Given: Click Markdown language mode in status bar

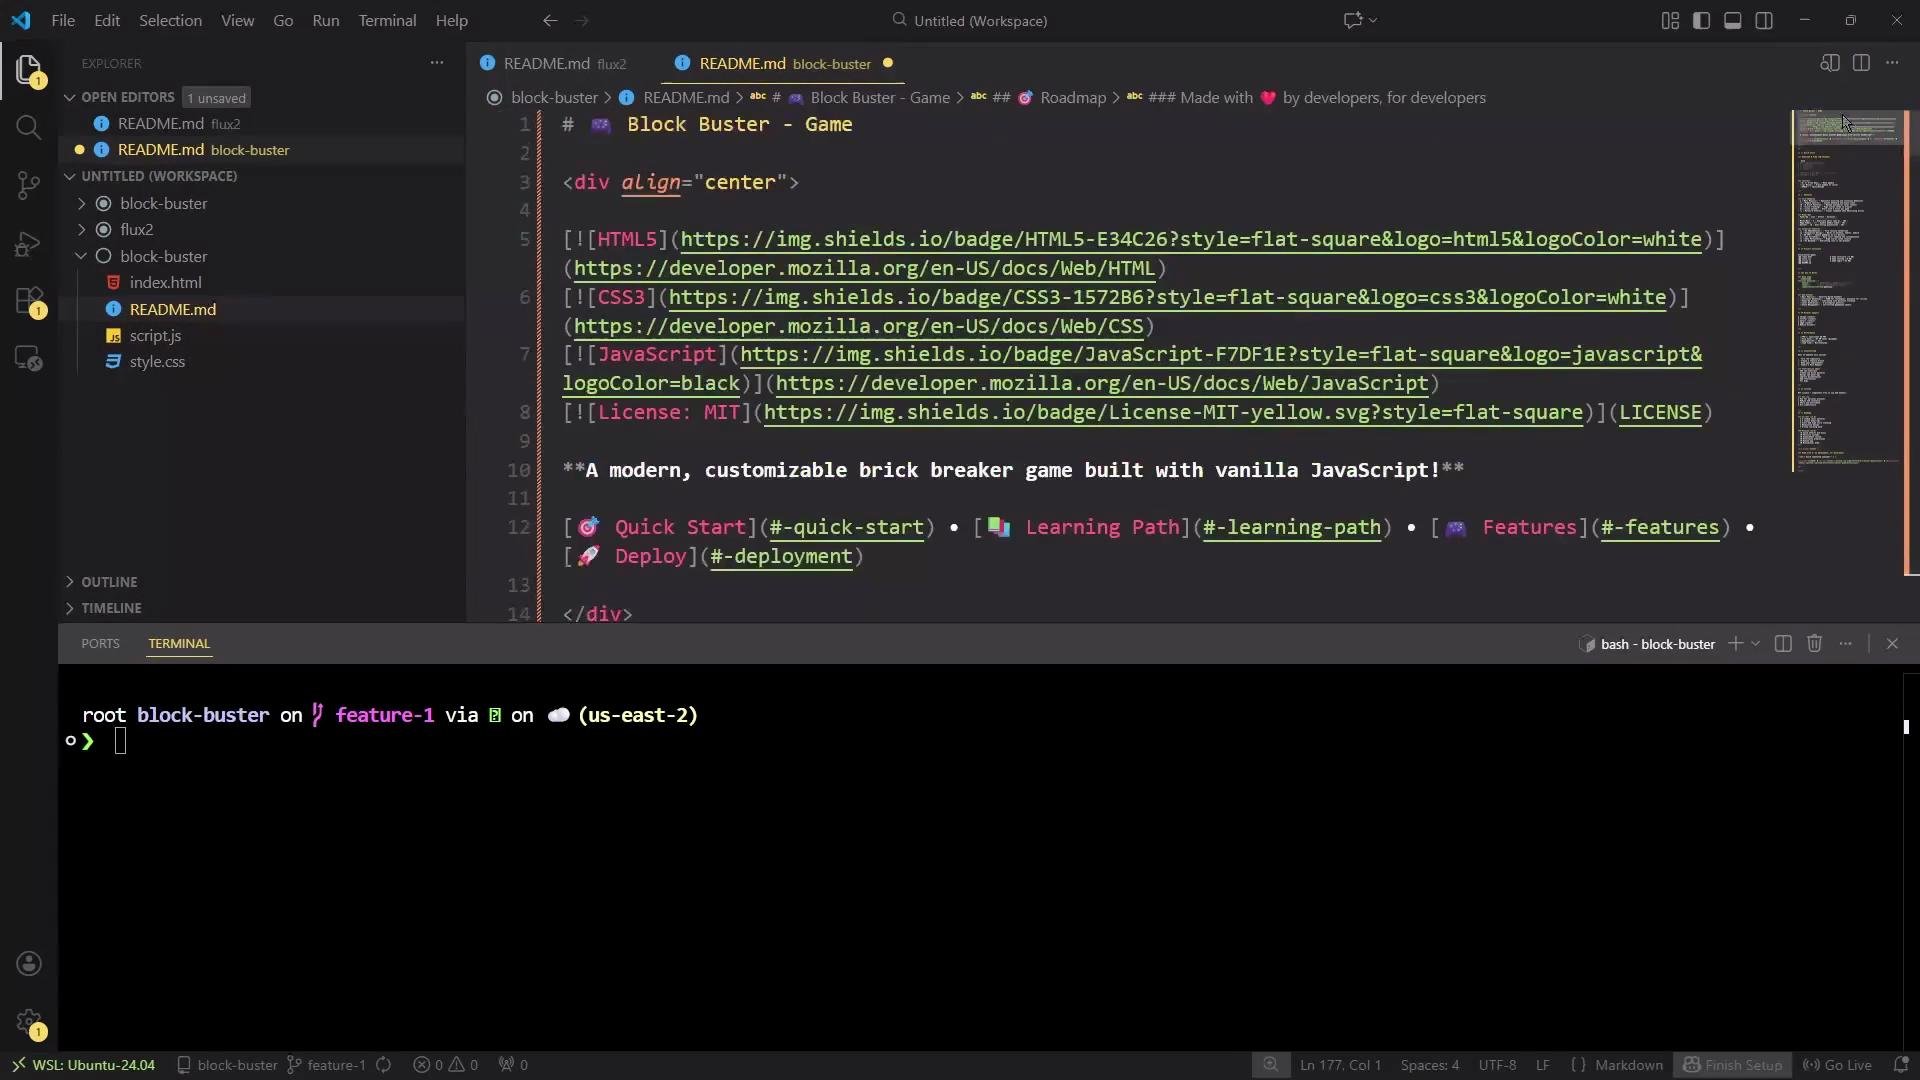Looking at the screenshot, I should point(1629,1065).
